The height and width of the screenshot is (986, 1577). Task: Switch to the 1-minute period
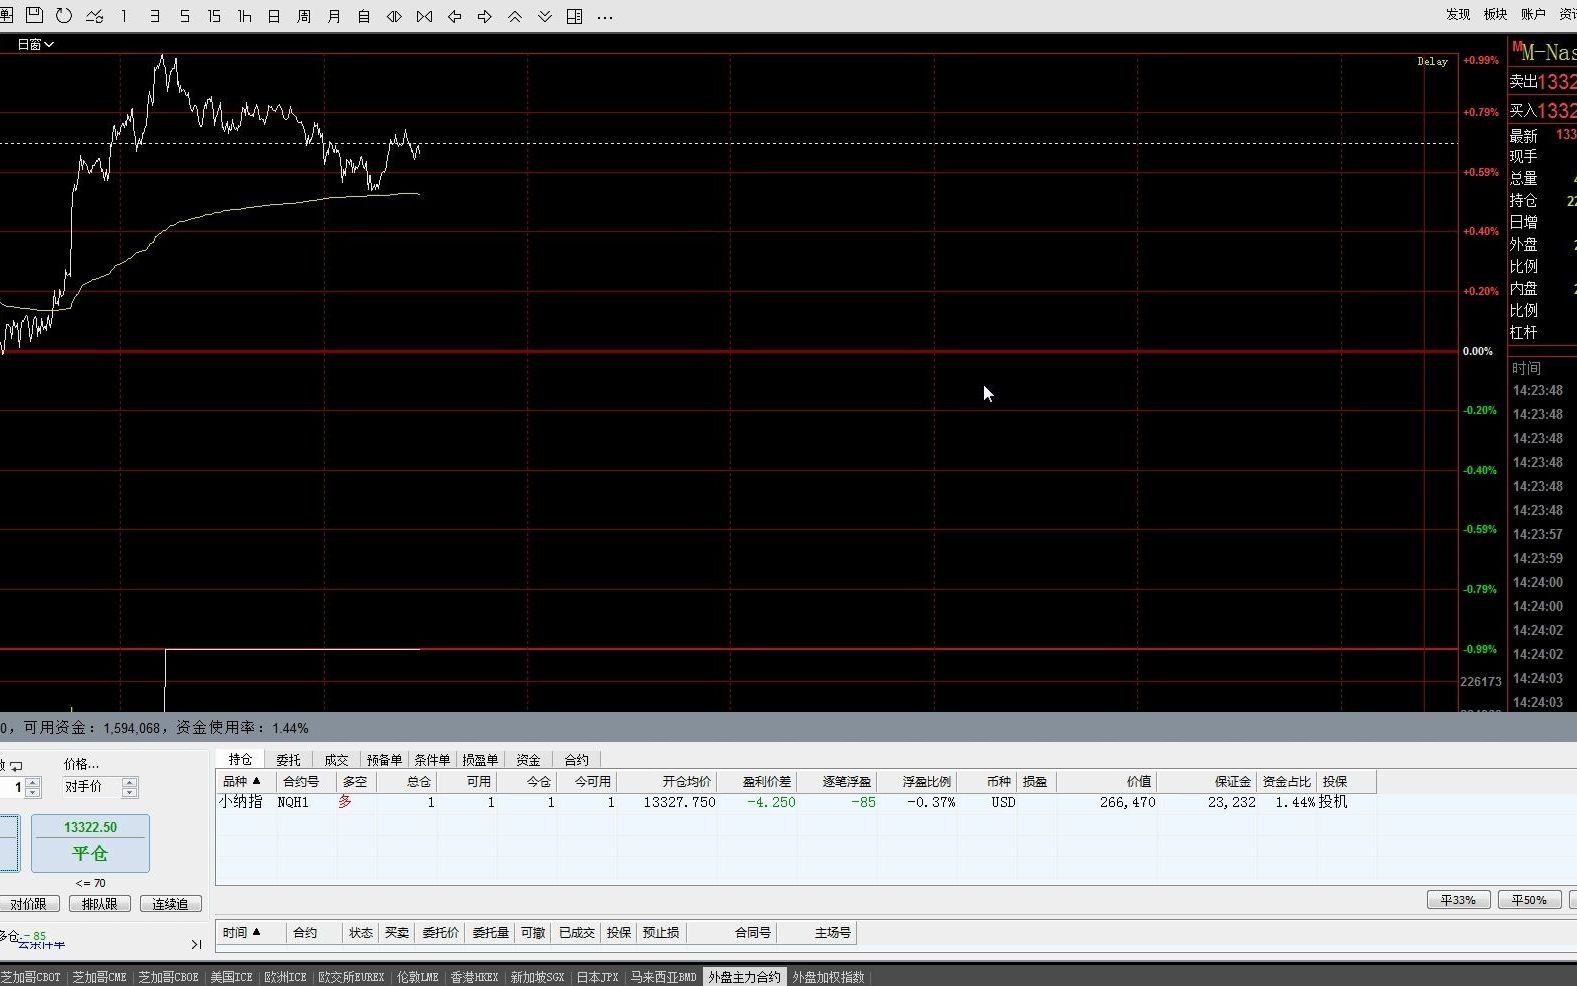(x=124, y=16)
